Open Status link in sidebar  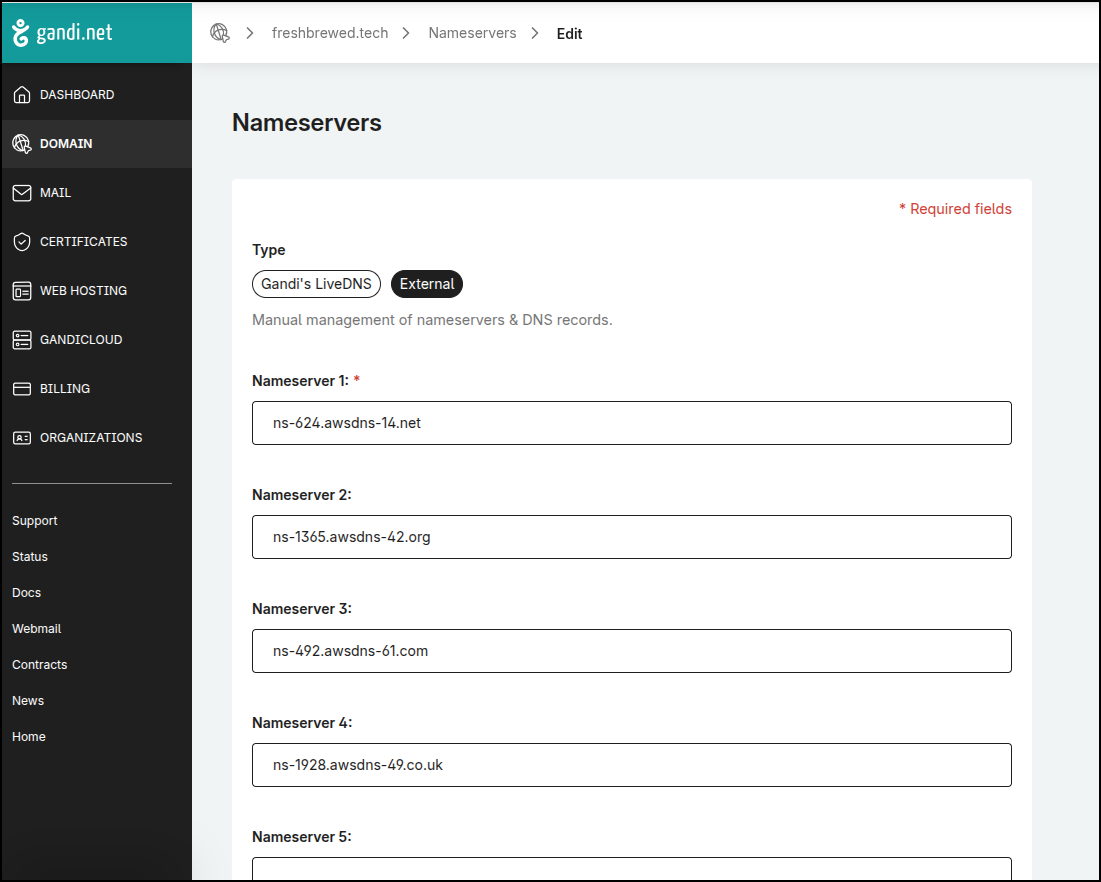29,557
